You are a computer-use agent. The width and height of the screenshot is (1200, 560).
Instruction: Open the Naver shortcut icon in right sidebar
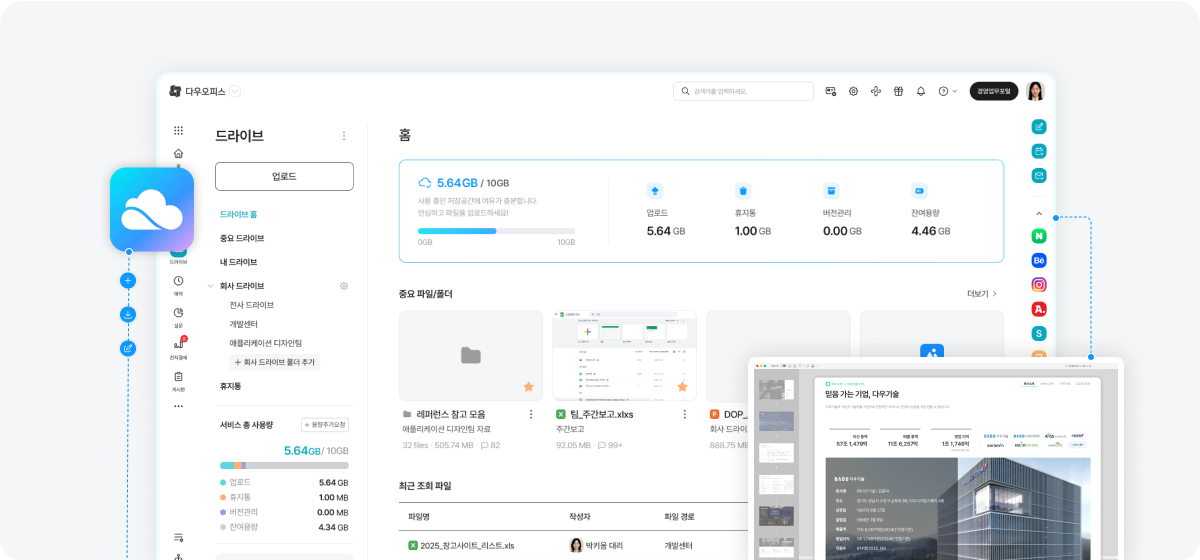(1039, 238)
